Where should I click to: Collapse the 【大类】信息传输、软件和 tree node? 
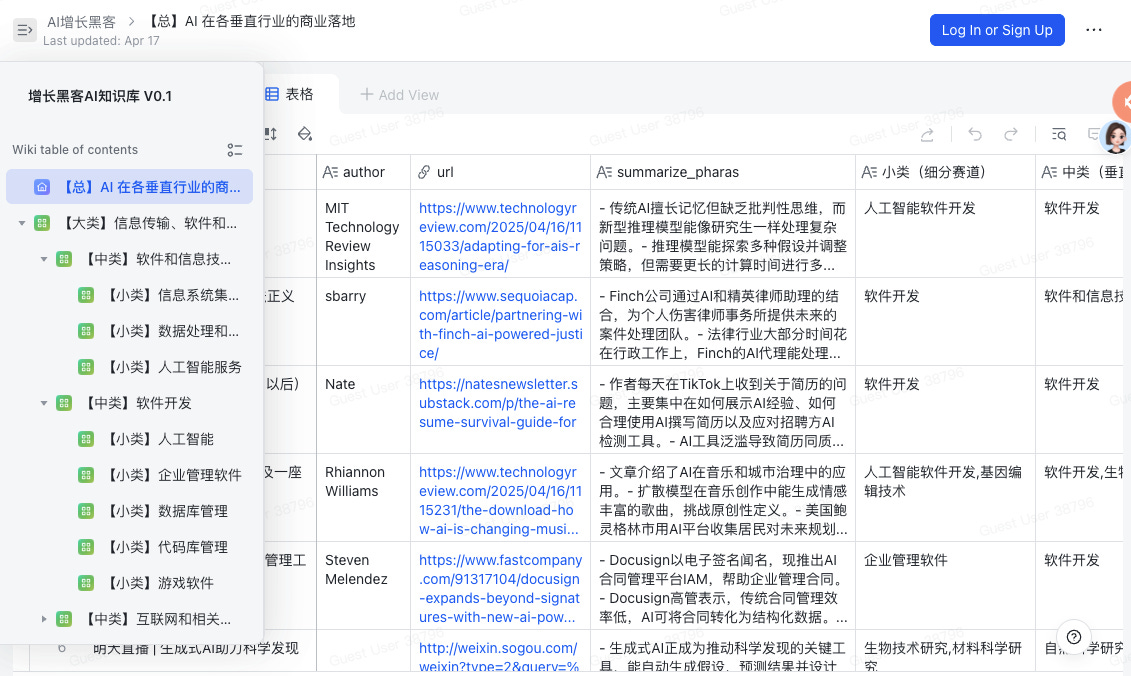[22, 224]
